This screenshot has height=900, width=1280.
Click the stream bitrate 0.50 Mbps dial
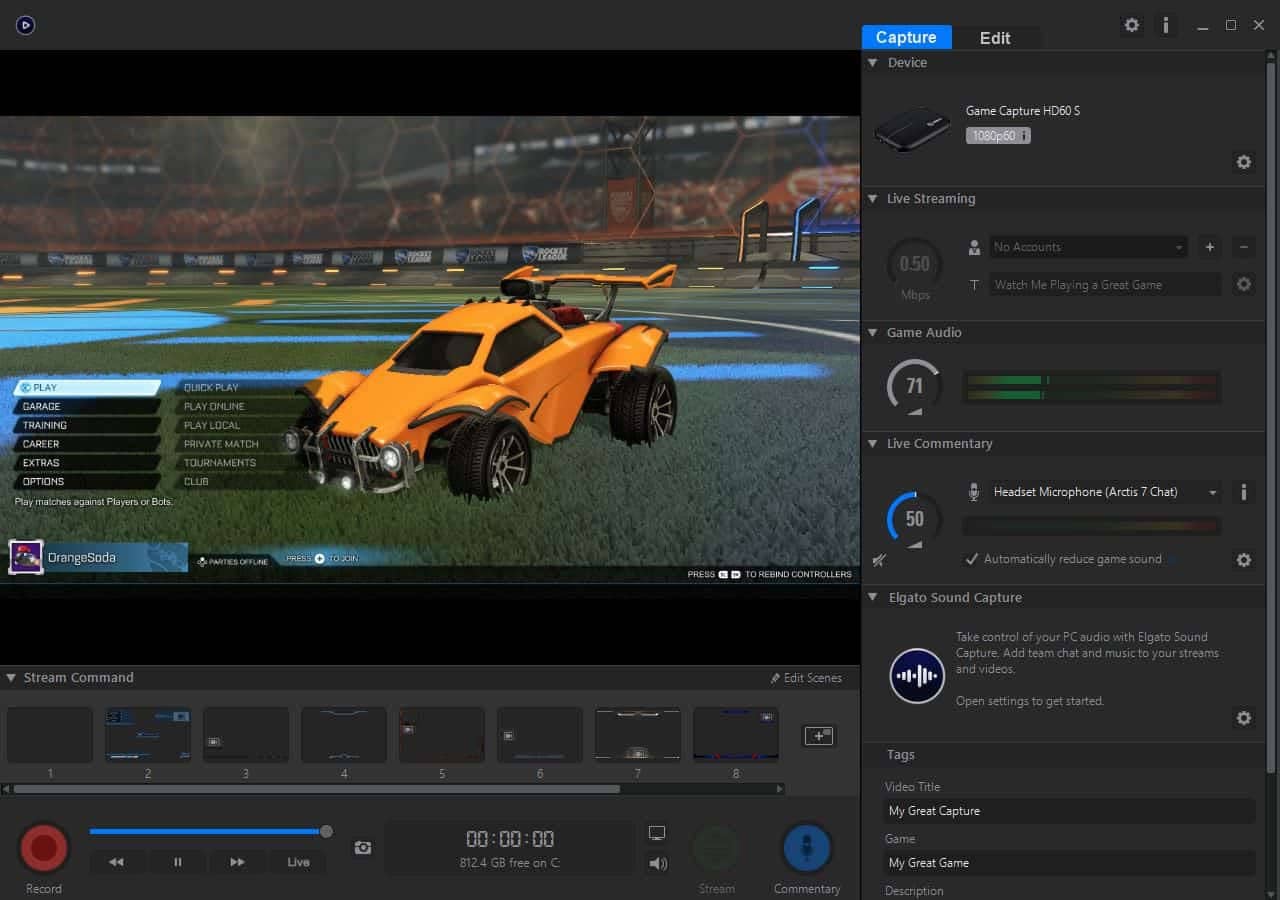914,264
